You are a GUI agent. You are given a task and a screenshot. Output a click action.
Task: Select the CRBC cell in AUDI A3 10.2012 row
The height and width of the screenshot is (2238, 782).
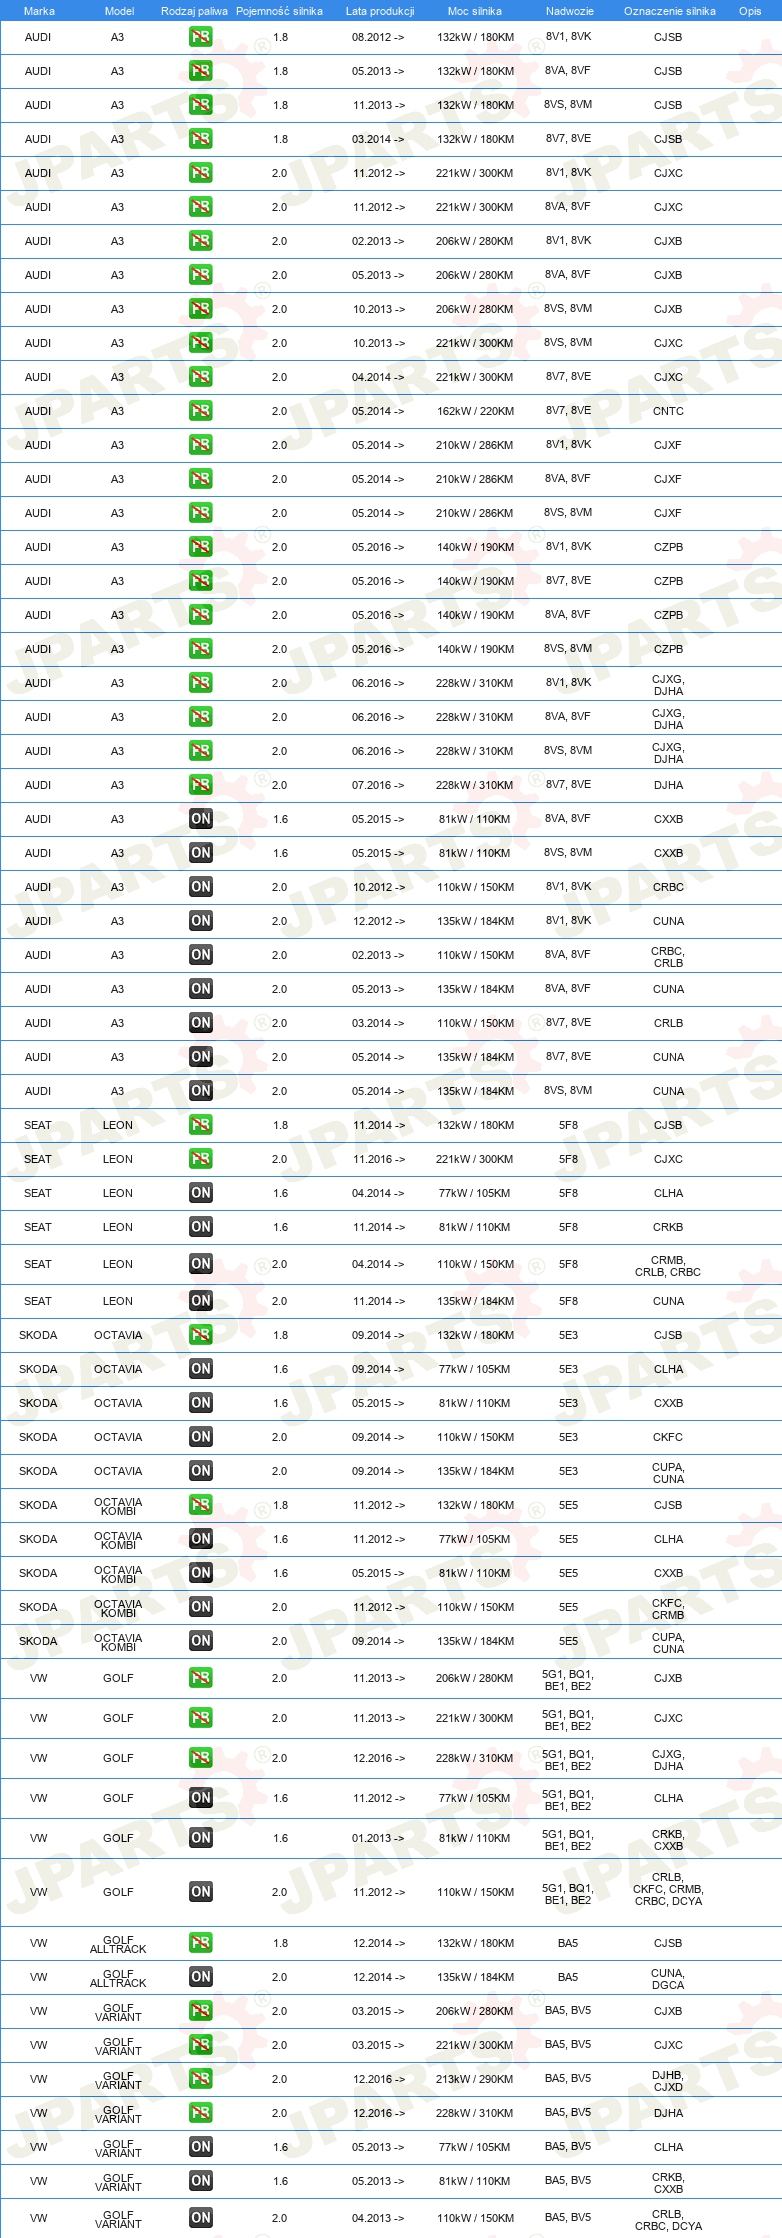(668, 887)
